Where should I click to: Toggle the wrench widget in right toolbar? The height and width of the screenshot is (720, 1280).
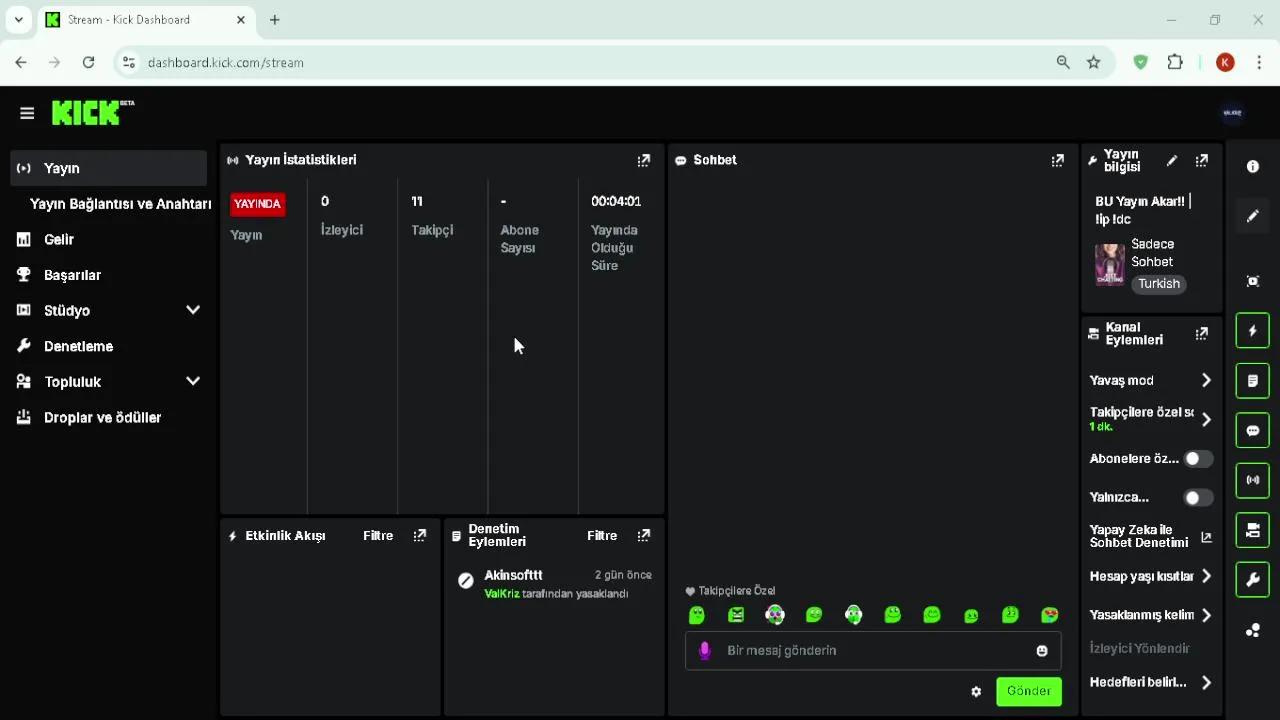click(x=1253, y=580)
